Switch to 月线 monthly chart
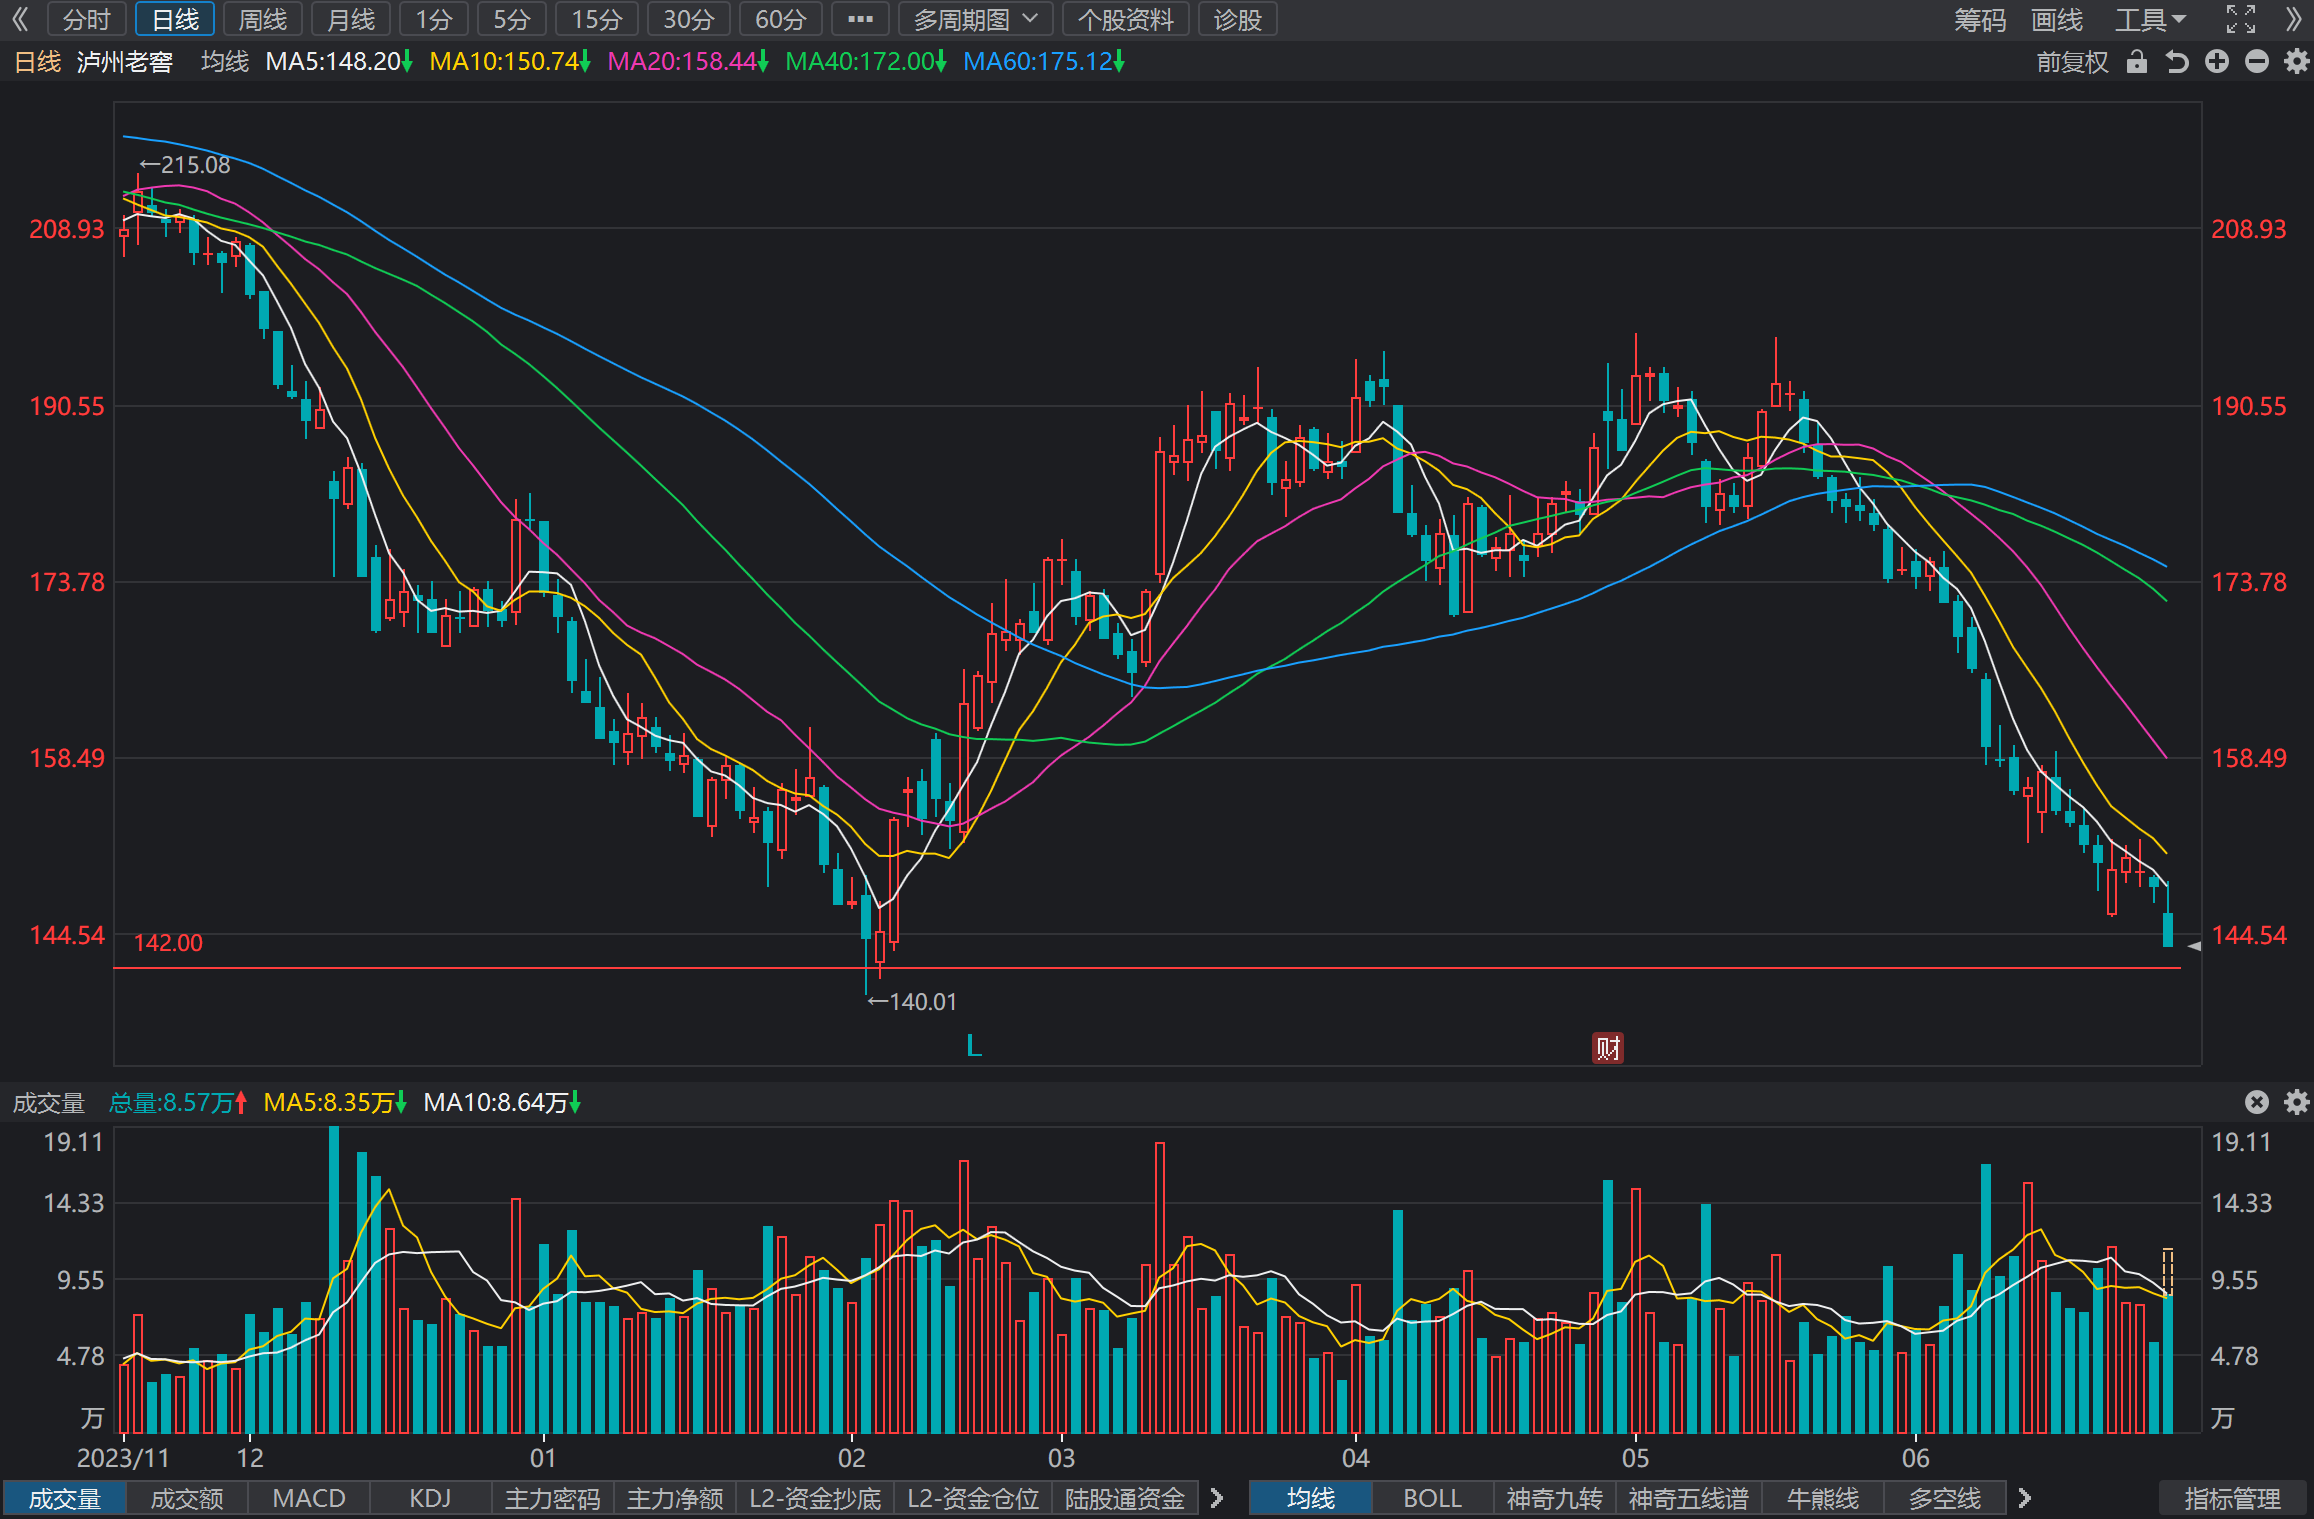The image size is (2314, 1519). [x=351, y=19]
